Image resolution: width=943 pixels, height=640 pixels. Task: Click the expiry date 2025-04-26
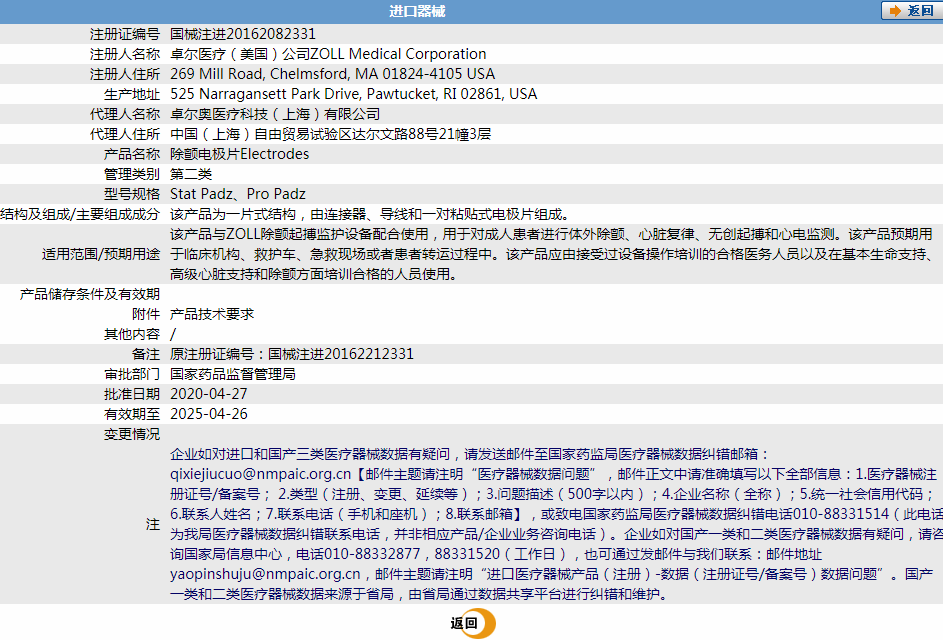point(209,414)
